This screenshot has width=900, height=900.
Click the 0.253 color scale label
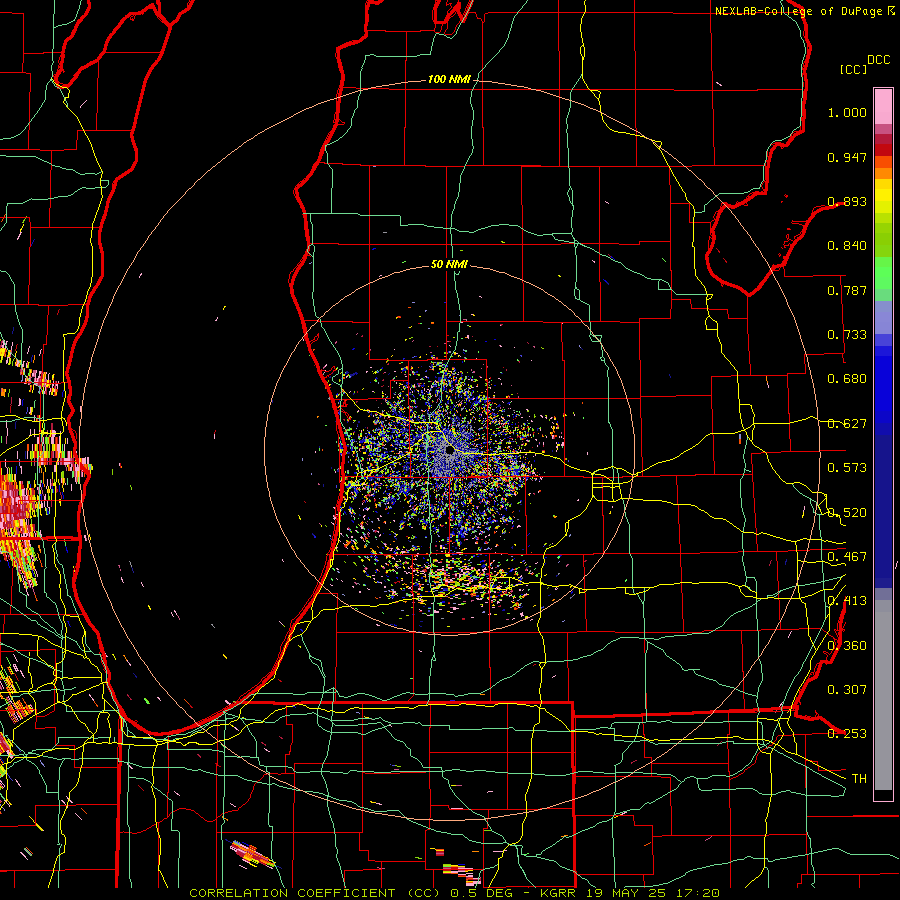[847, 734]
